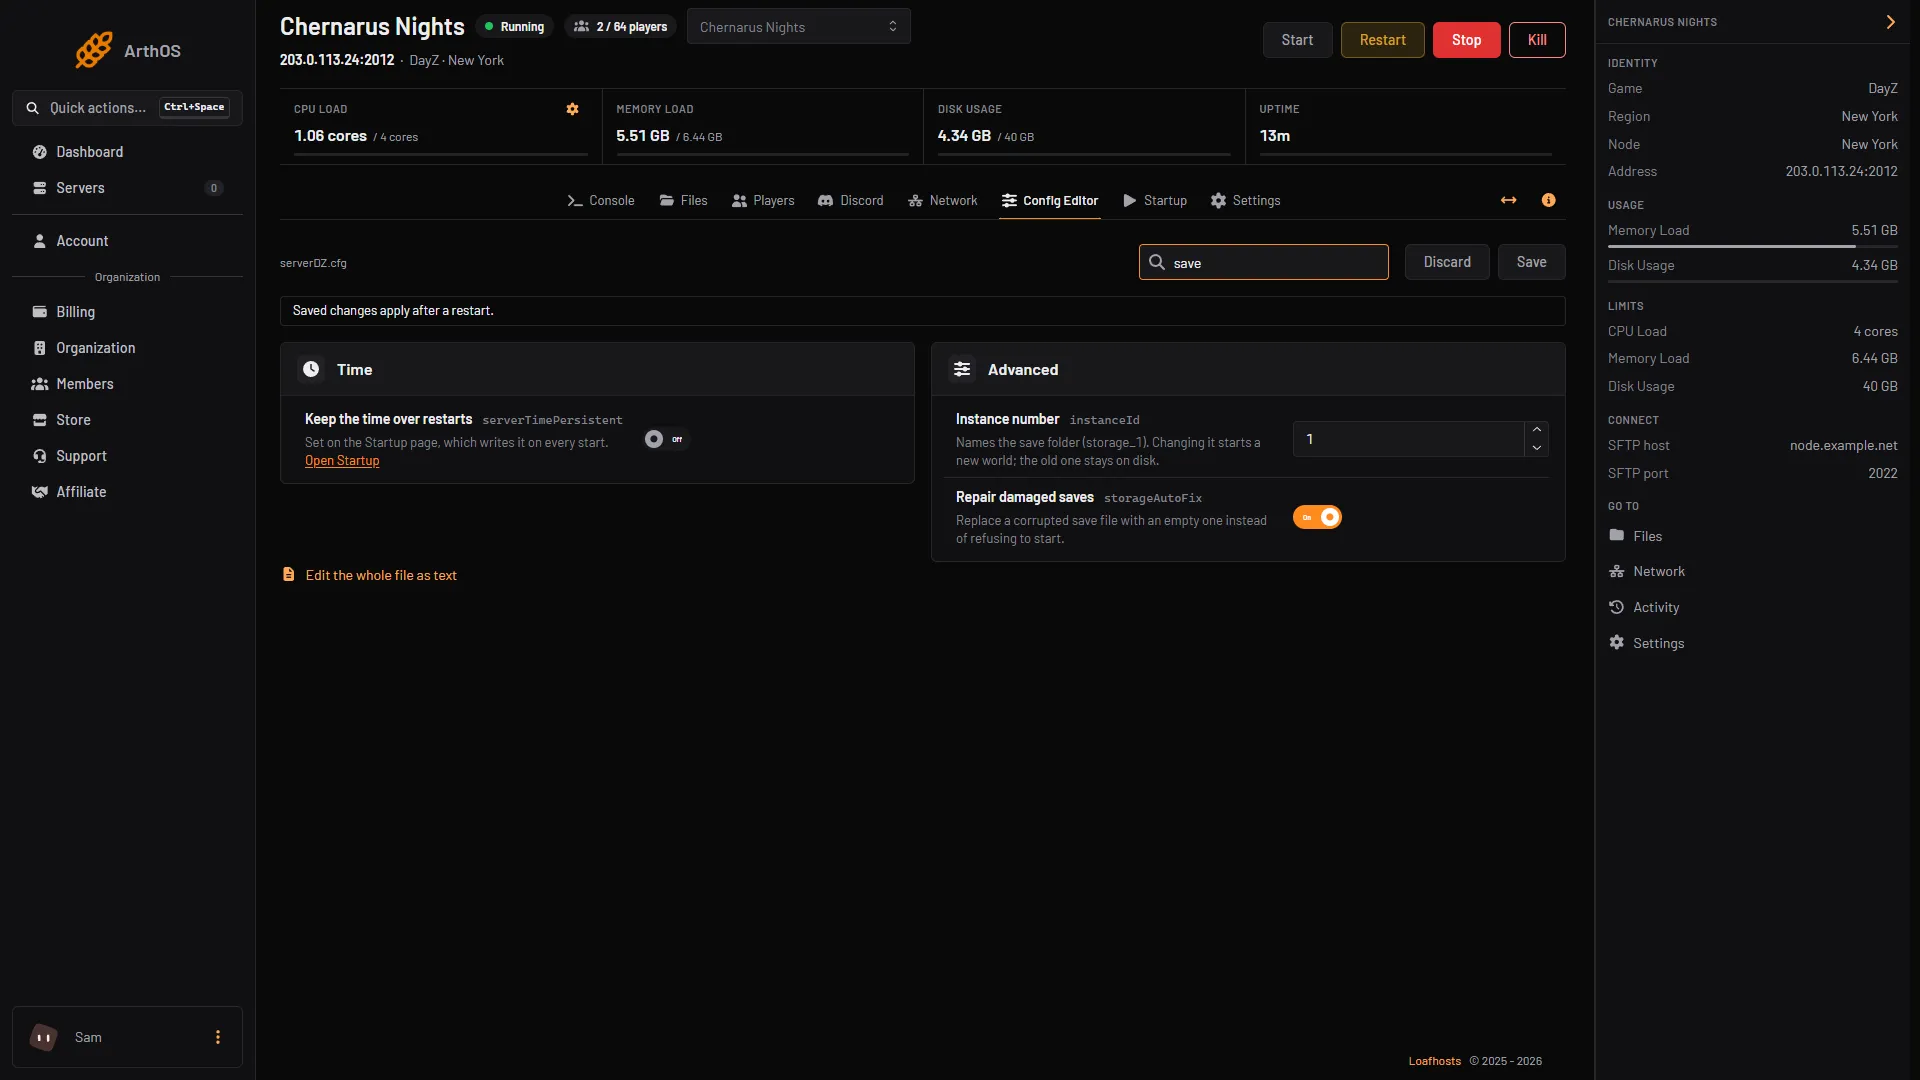Click the Open Startup link
The image size is (1920, 1080).
(x=342, y=461)
